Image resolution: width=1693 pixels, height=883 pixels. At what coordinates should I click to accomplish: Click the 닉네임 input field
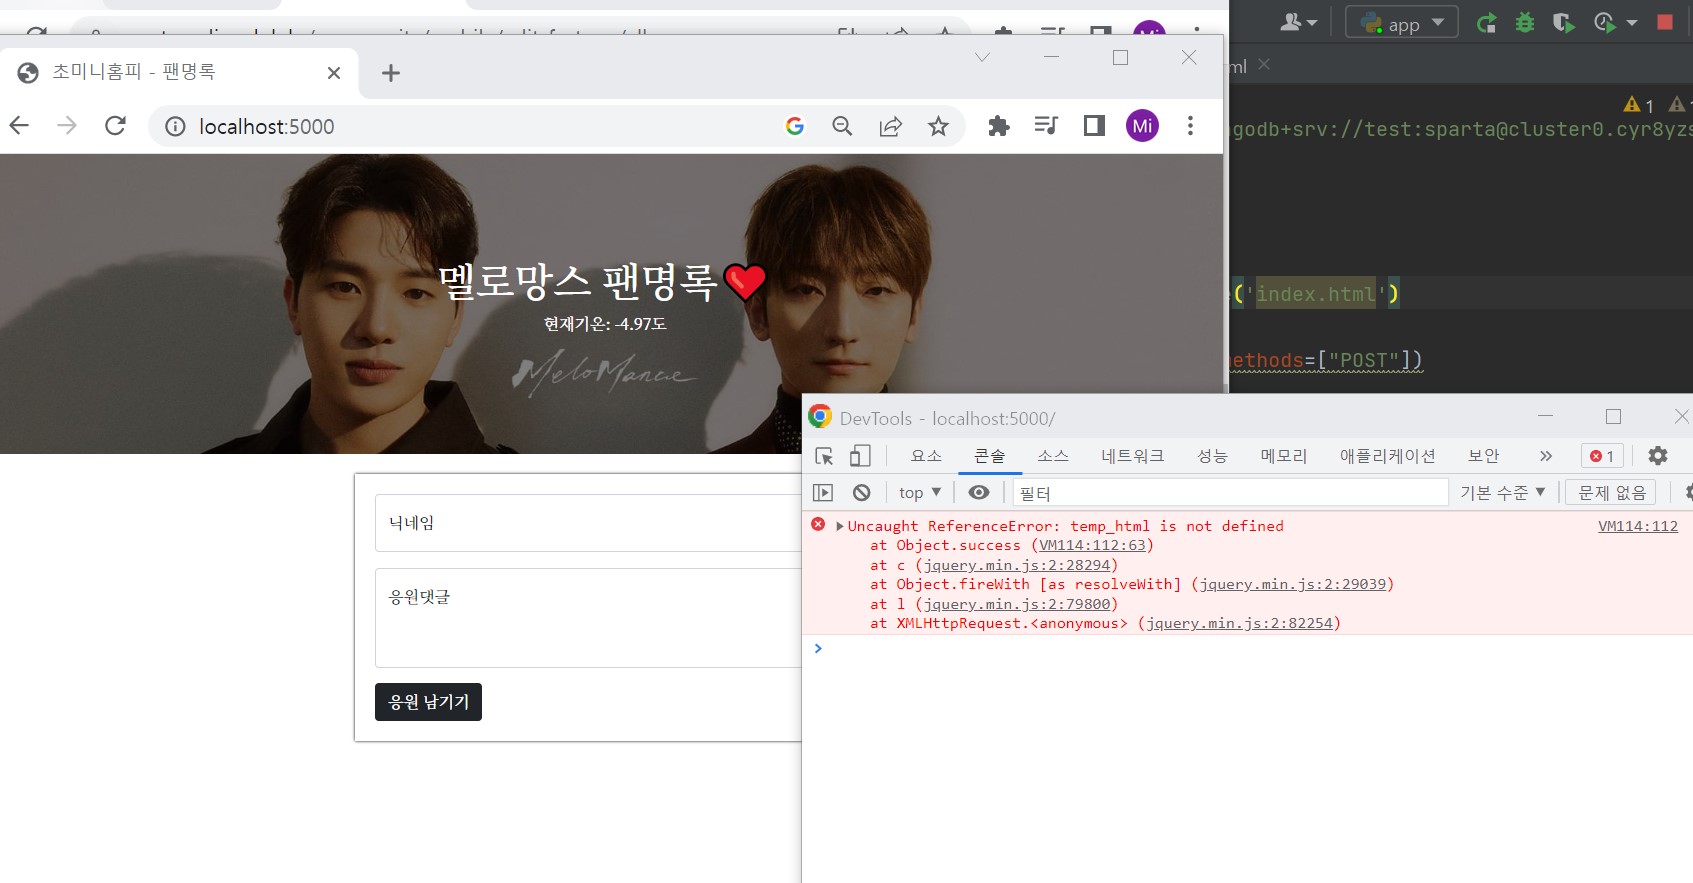[588, 523]
